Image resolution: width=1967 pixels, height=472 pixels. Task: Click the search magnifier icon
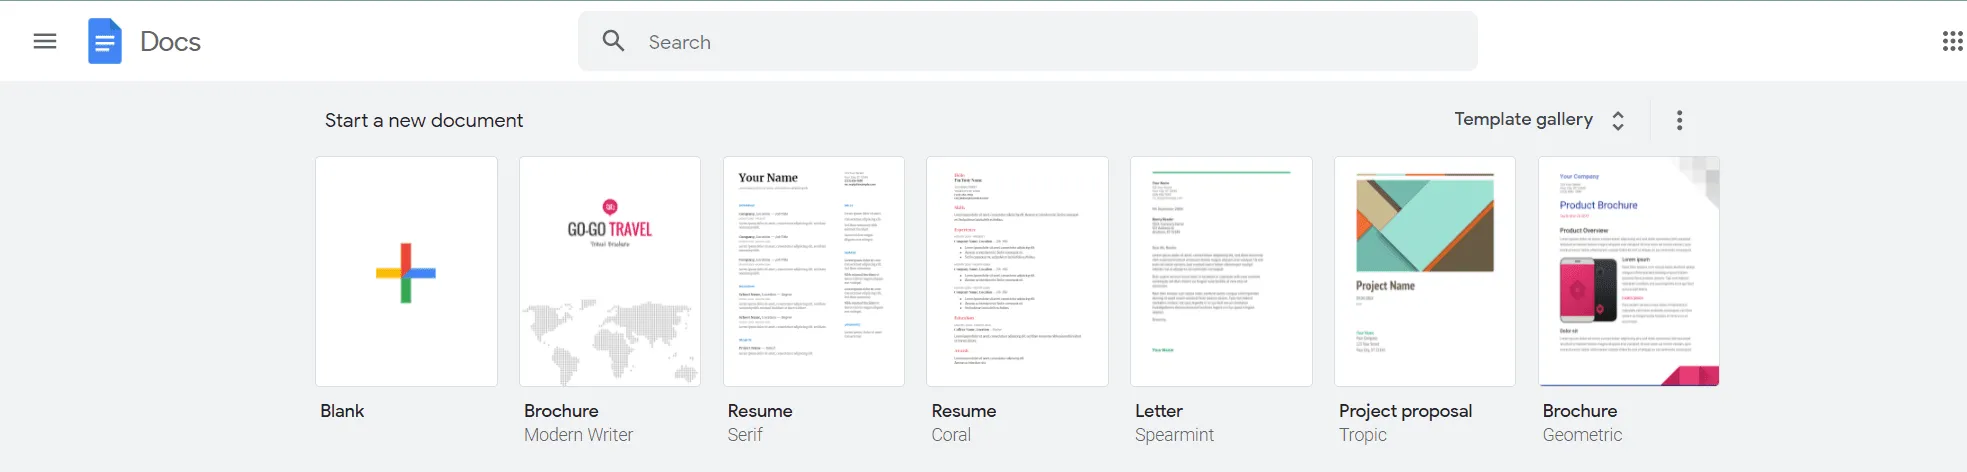pyautogui.click(x=613, y=41)
